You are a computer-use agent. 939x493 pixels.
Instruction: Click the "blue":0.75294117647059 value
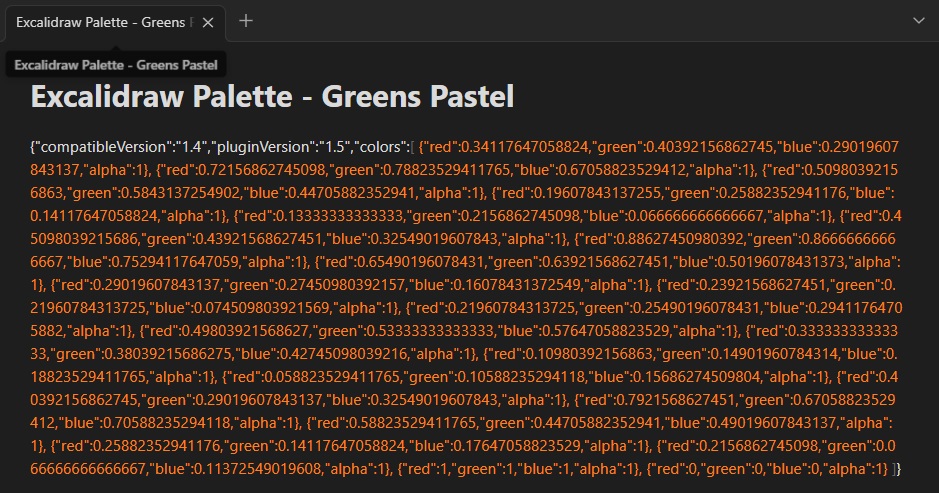153,262
